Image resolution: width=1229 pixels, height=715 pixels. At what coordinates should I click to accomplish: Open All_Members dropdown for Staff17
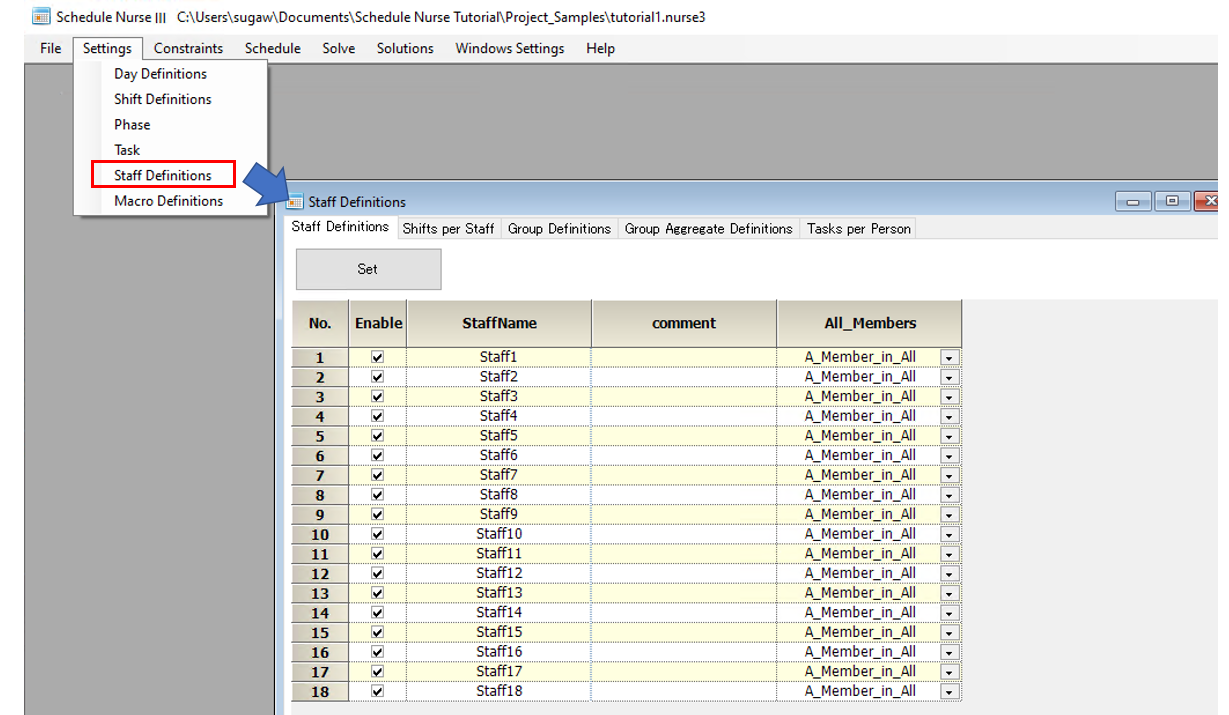tap(949, 672)
